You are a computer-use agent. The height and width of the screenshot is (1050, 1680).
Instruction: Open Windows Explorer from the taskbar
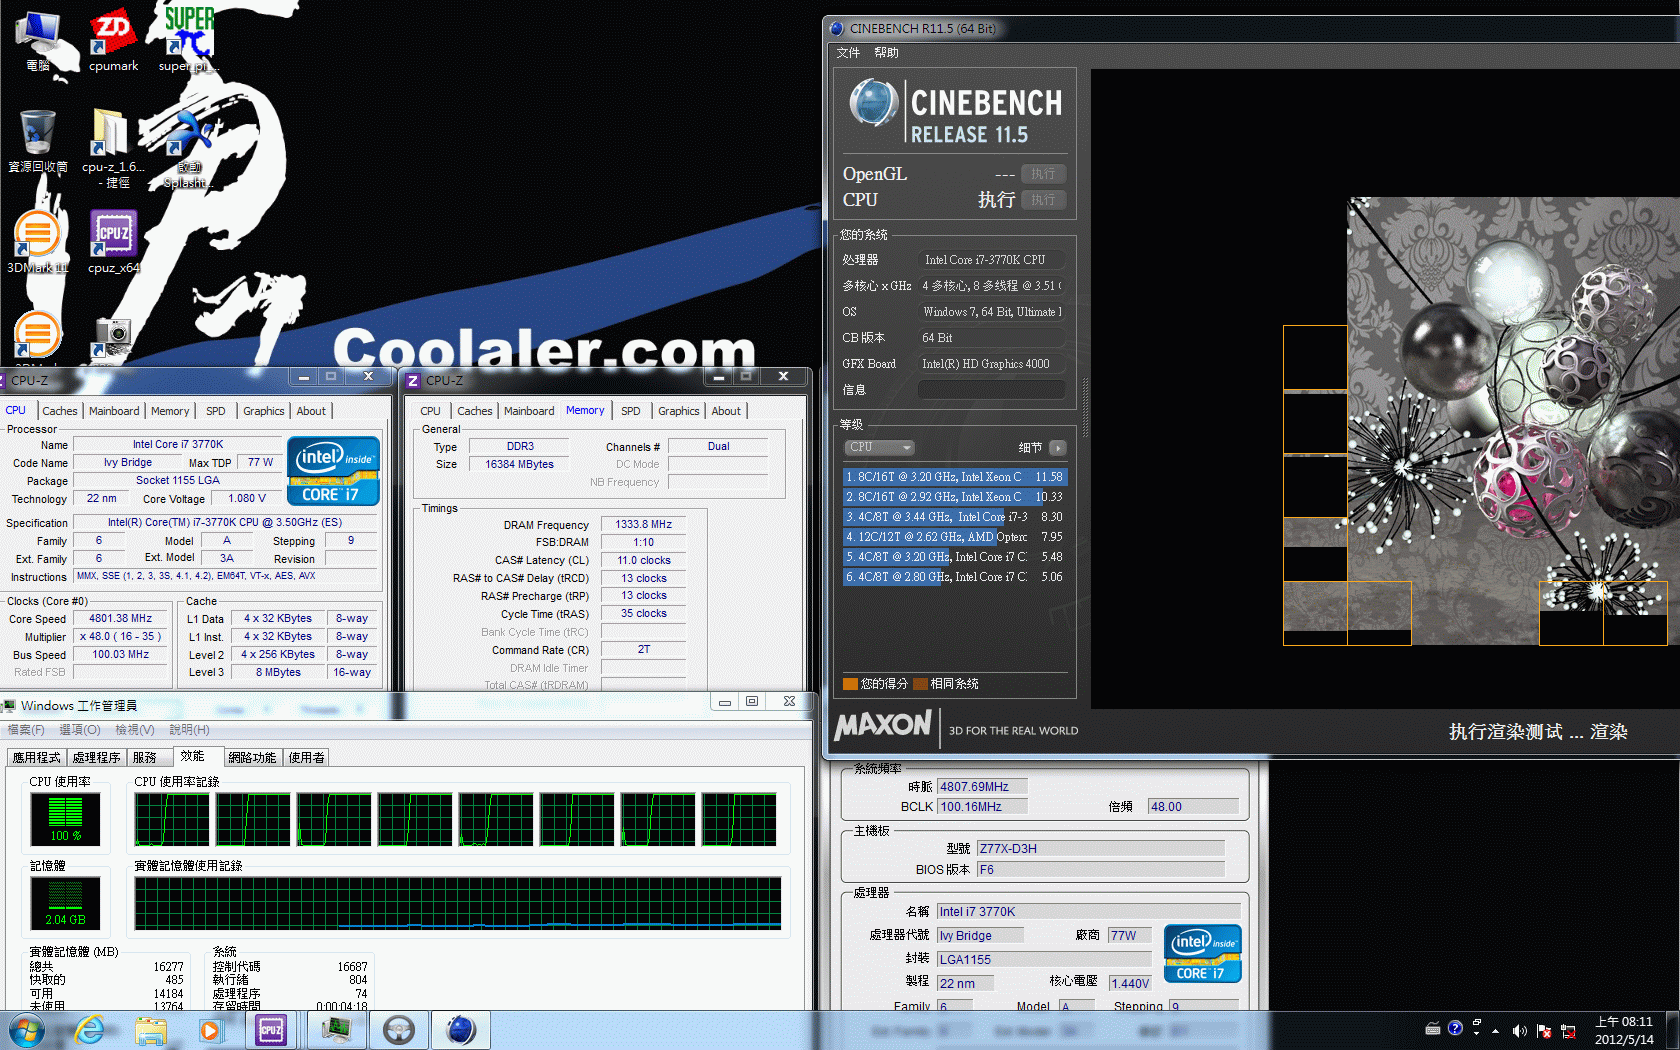(x=150, y=1029)
